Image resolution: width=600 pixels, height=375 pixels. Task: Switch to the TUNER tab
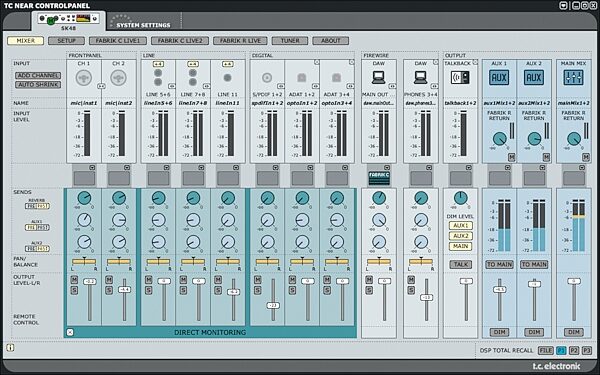(x=290, y=41)
